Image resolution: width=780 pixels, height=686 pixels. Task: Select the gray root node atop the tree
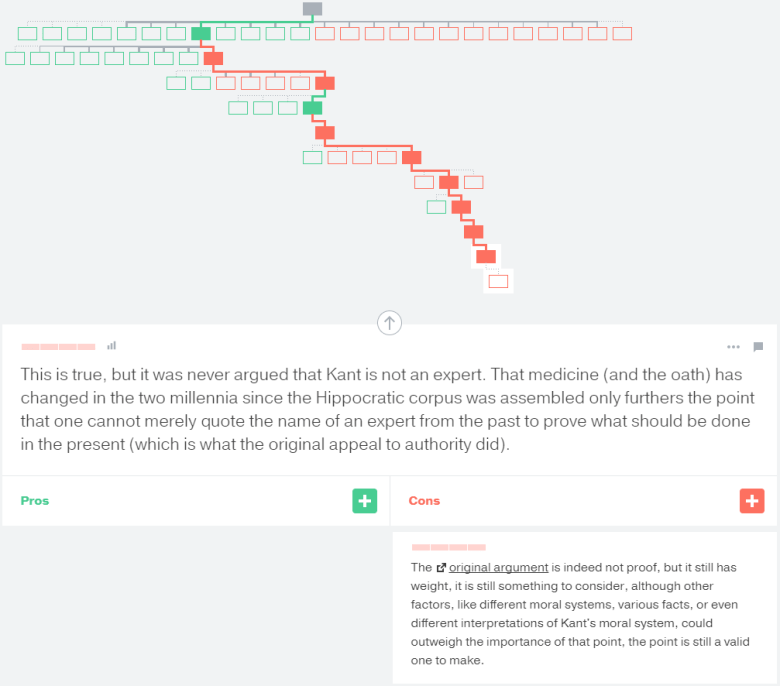[x=312, y=9]
